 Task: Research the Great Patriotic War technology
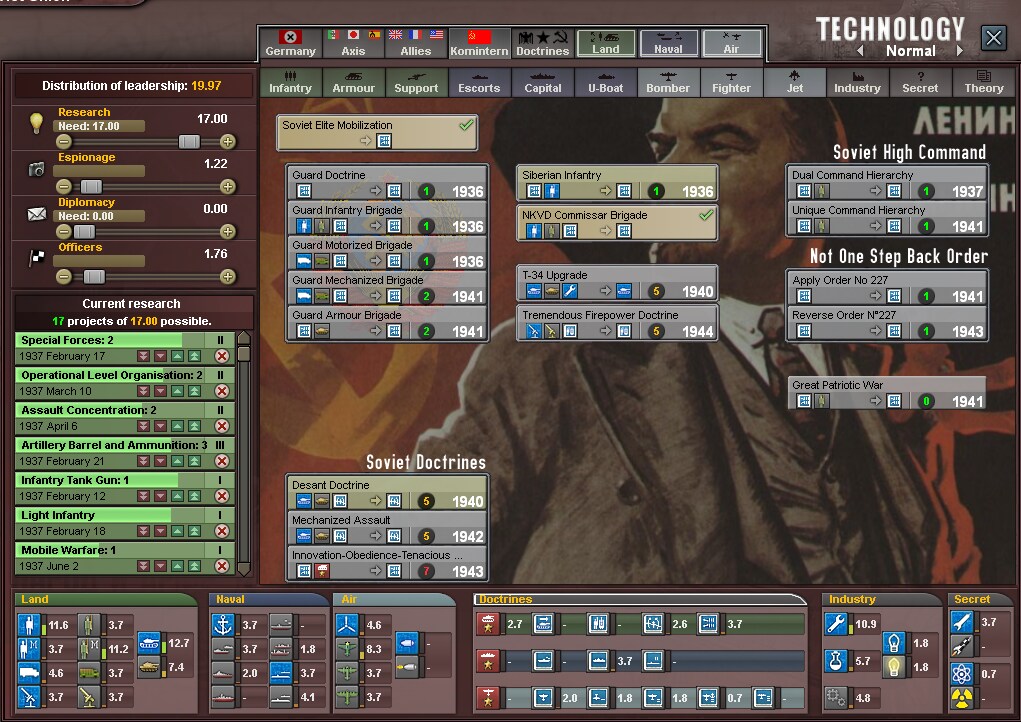[x=887, y=393]
